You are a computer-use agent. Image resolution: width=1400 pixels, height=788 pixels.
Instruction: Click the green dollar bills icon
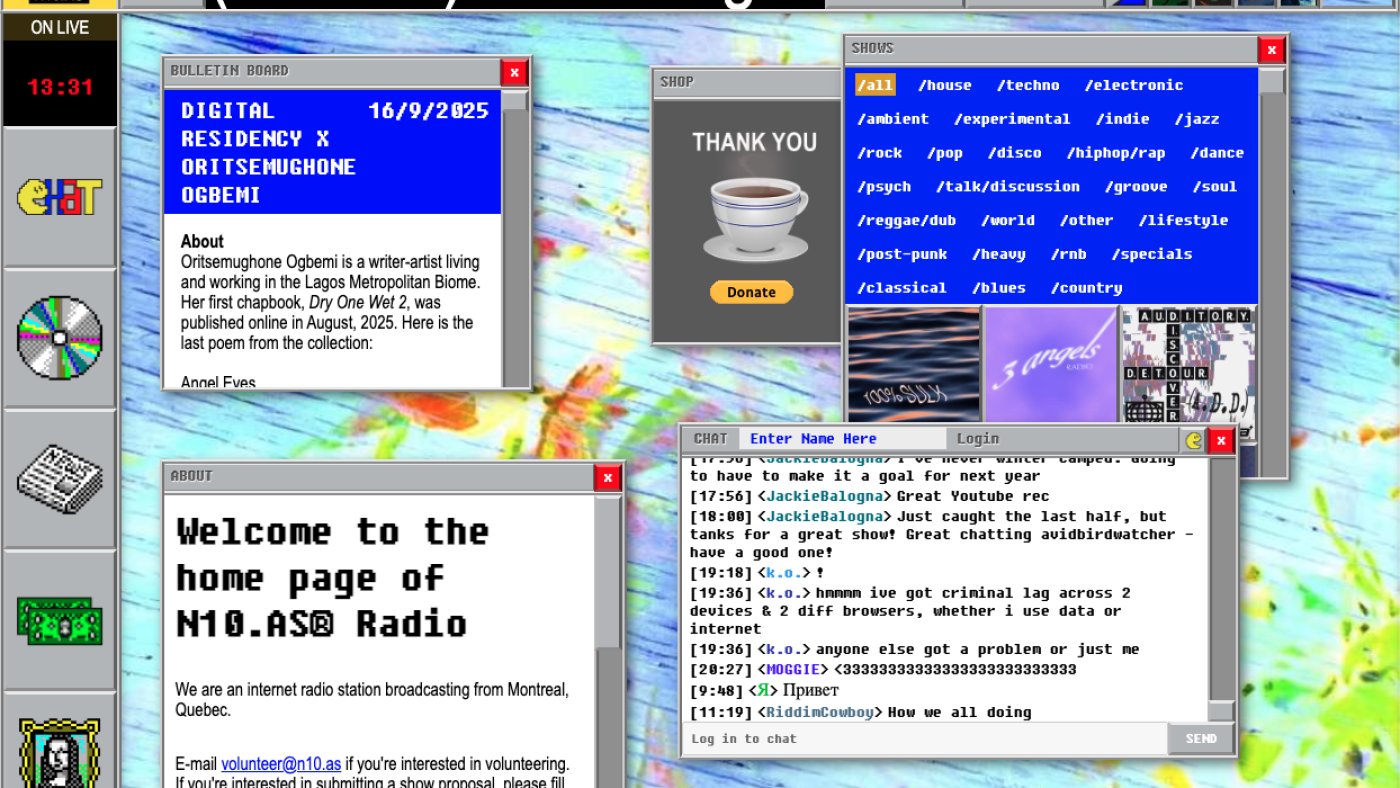(x=60, y=619)
